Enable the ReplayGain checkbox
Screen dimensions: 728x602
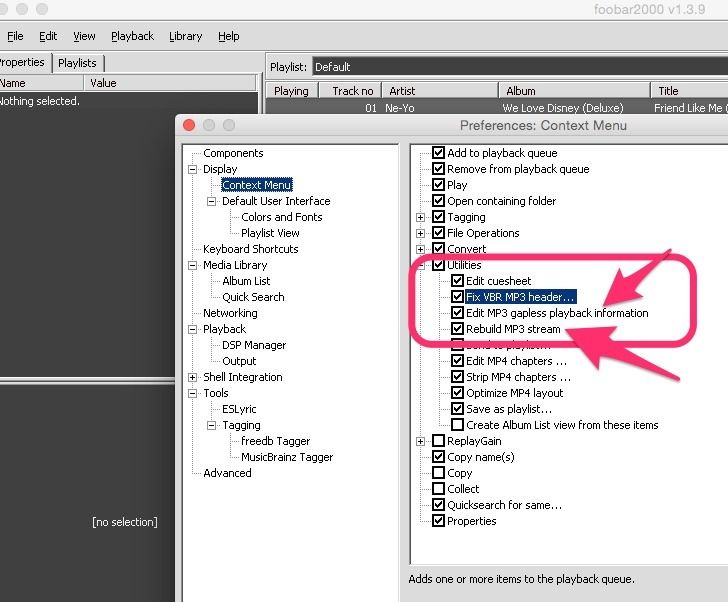coord(438,441)
